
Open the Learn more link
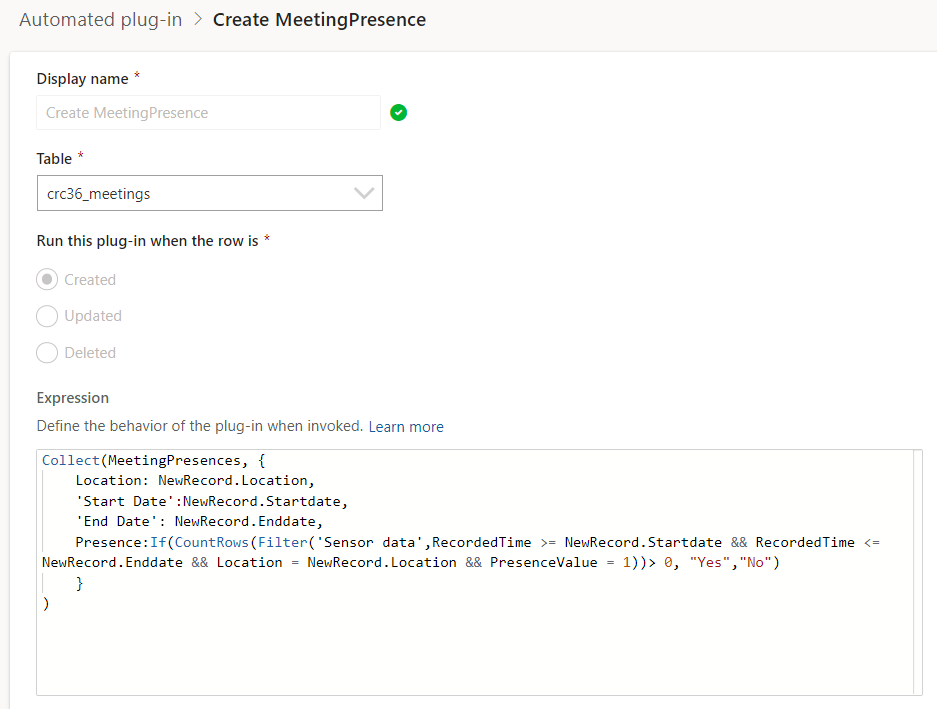pyautogui.click(x=406, y=427)
